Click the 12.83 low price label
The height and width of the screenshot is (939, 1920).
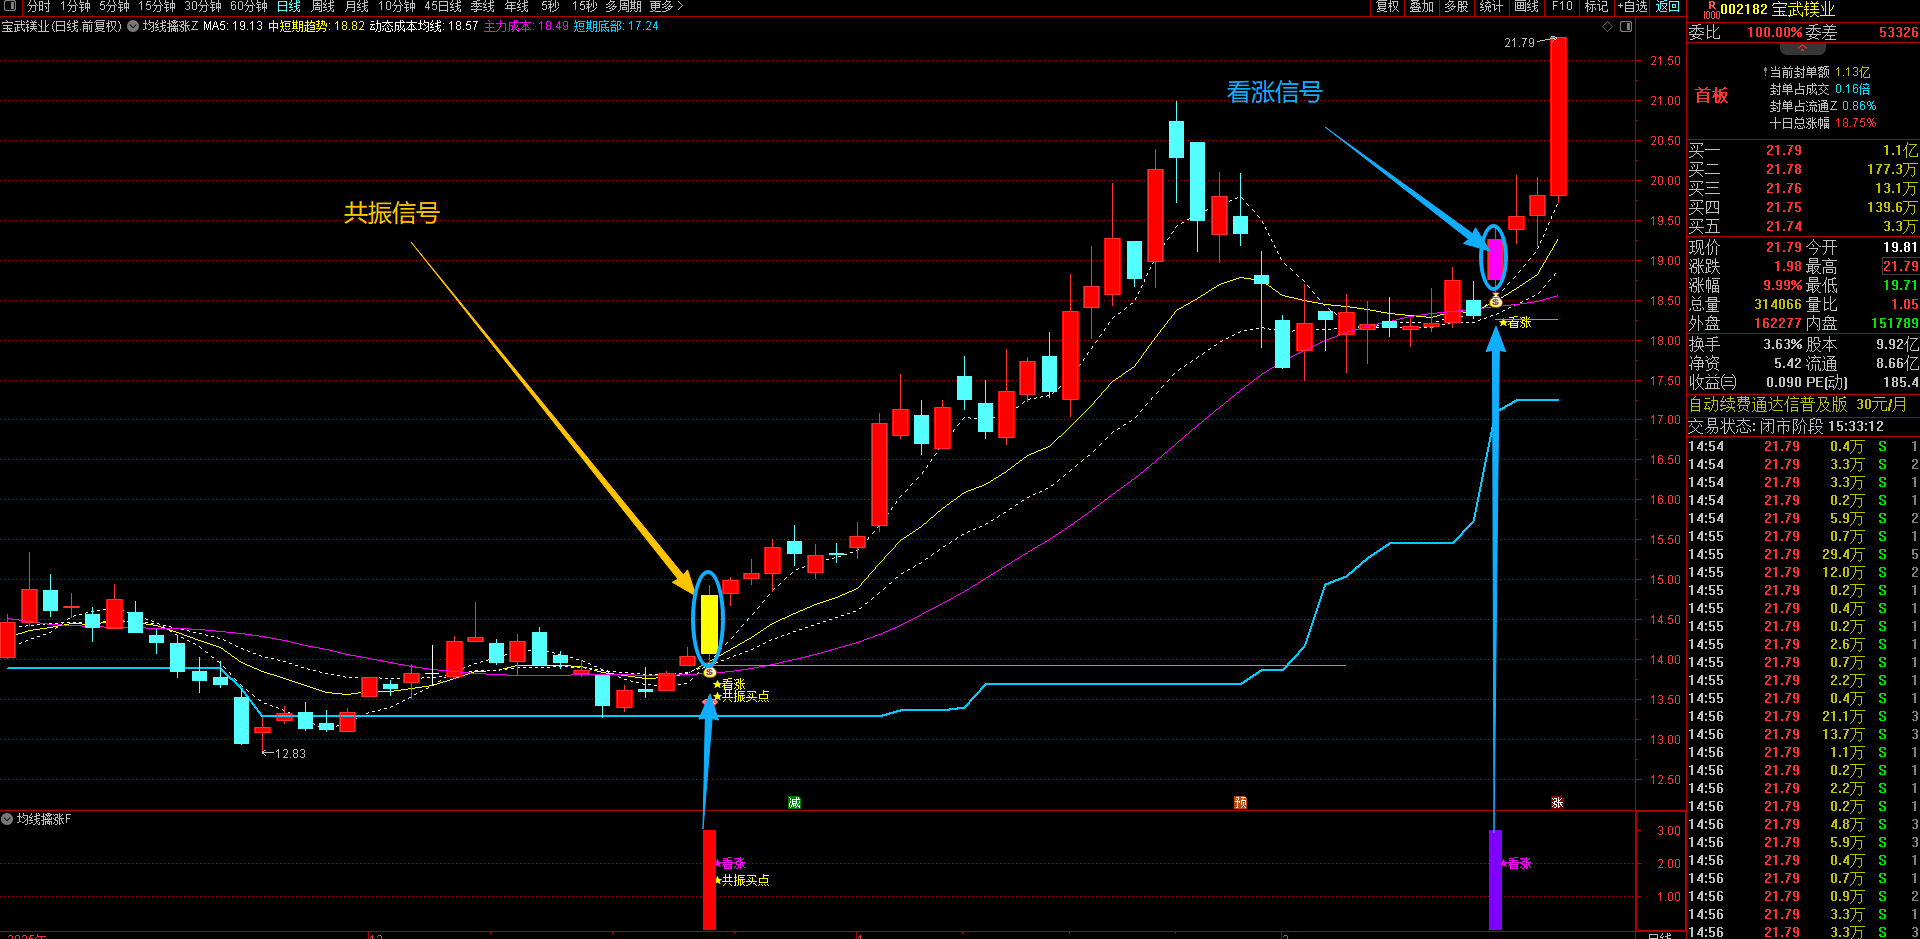pos(290,754)
